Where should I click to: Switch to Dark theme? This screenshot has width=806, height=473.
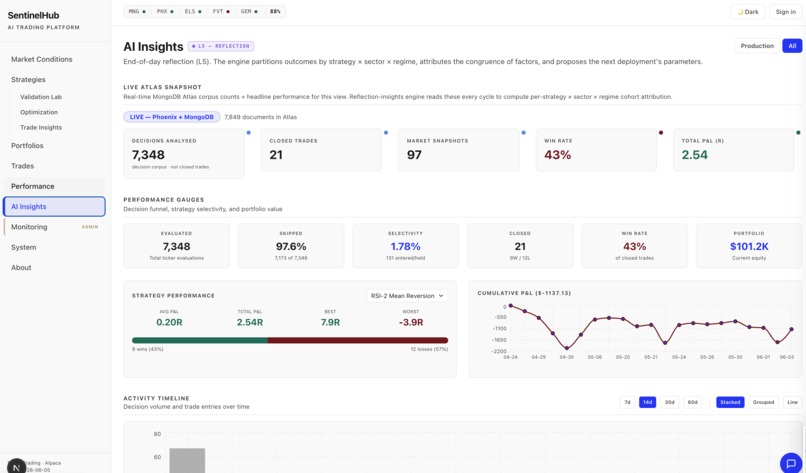(x=748, y=12)
